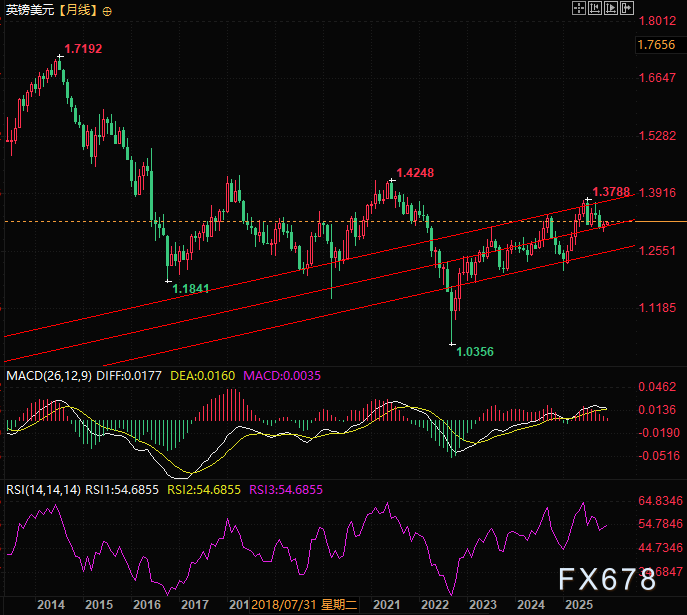Viewport: 687px width, 615px height.
Task: Click the 英镑美元 symbol title
Action: pyautogui.click(x=27, y=10)
